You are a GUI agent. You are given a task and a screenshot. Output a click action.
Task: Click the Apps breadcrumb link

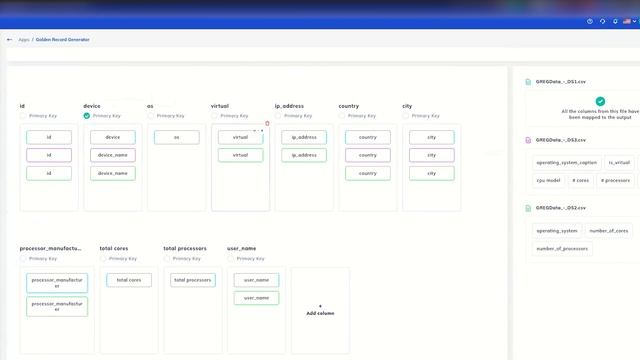[24, 40]
